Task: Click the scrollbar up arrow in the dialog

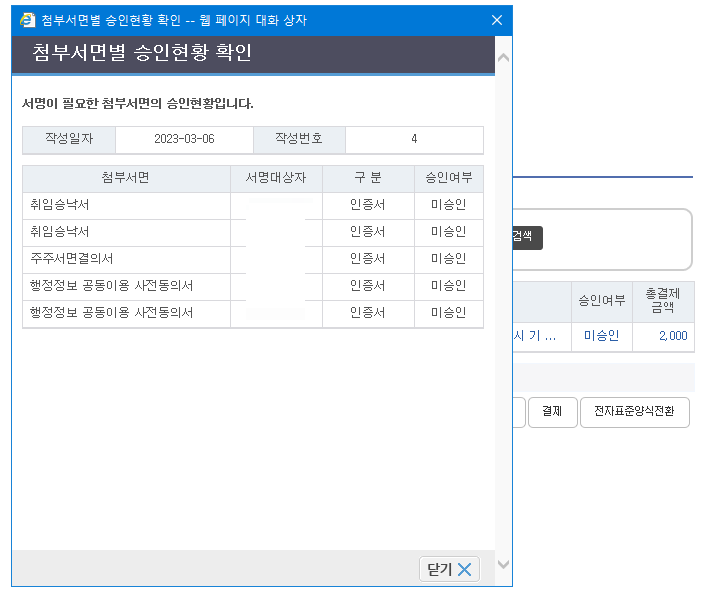Action: [x=503, y=58]
